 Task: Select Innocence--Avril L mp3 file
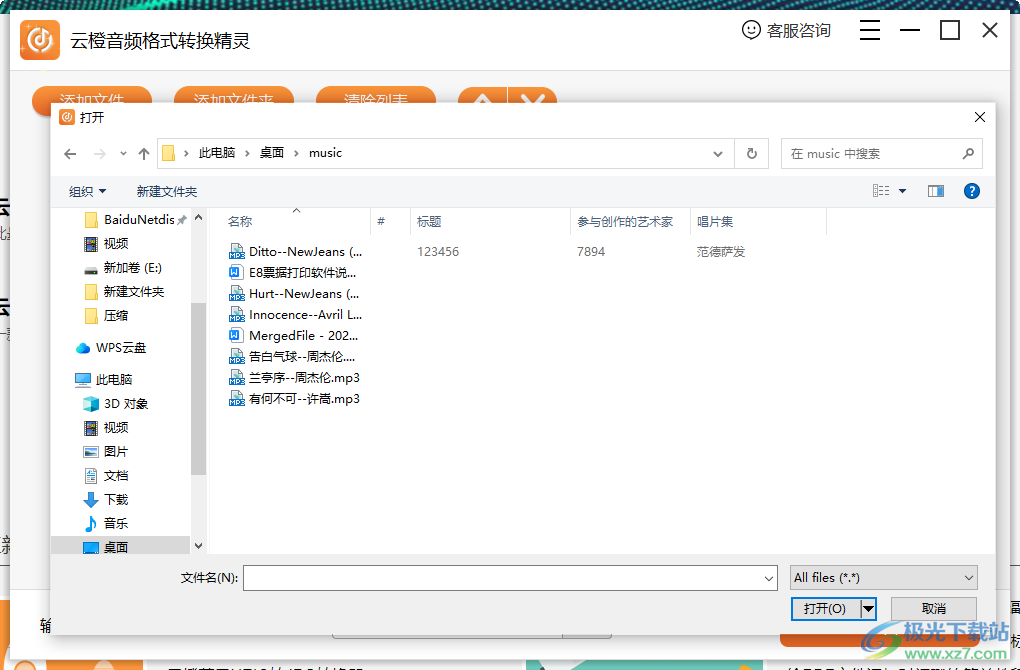(x=296, y=315)
